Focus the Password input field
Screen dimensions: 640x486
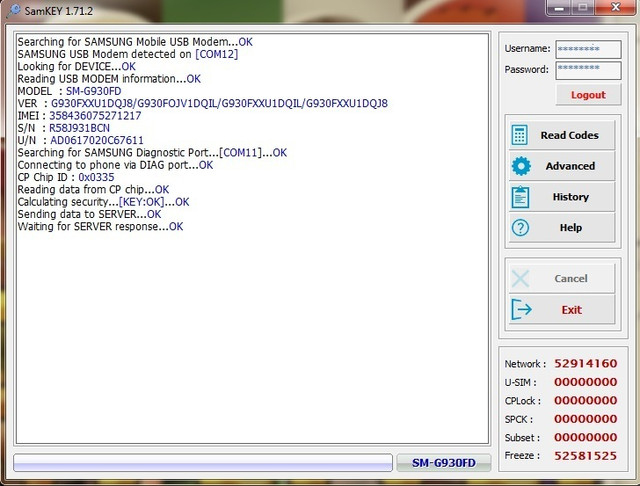[x=588, y=70]
